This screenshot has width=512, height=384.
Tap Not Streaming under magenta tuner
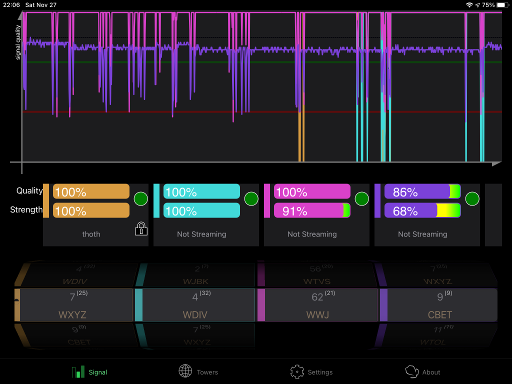tap(312, 234)
